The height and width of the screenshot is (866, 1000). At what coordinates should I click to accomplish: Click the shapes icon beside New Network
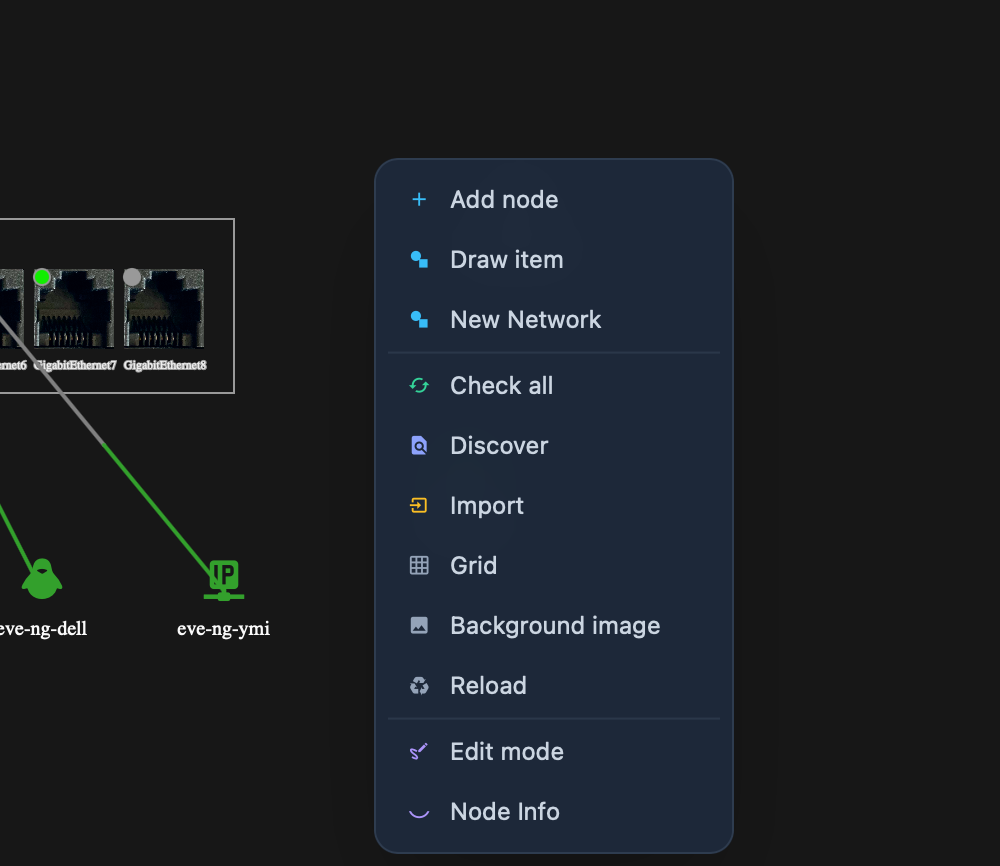tap(419, 319)
